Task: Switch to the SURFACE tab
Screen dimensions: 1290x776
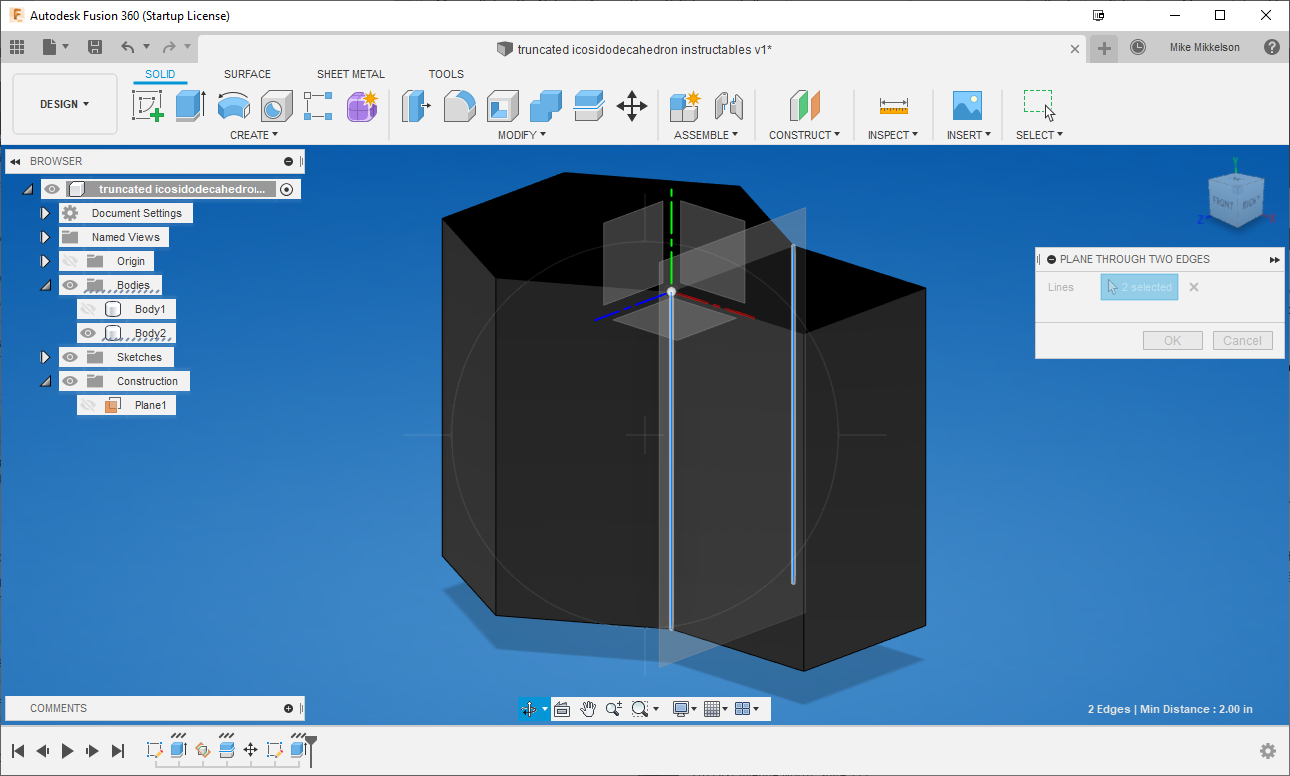Action: (247, 73)
